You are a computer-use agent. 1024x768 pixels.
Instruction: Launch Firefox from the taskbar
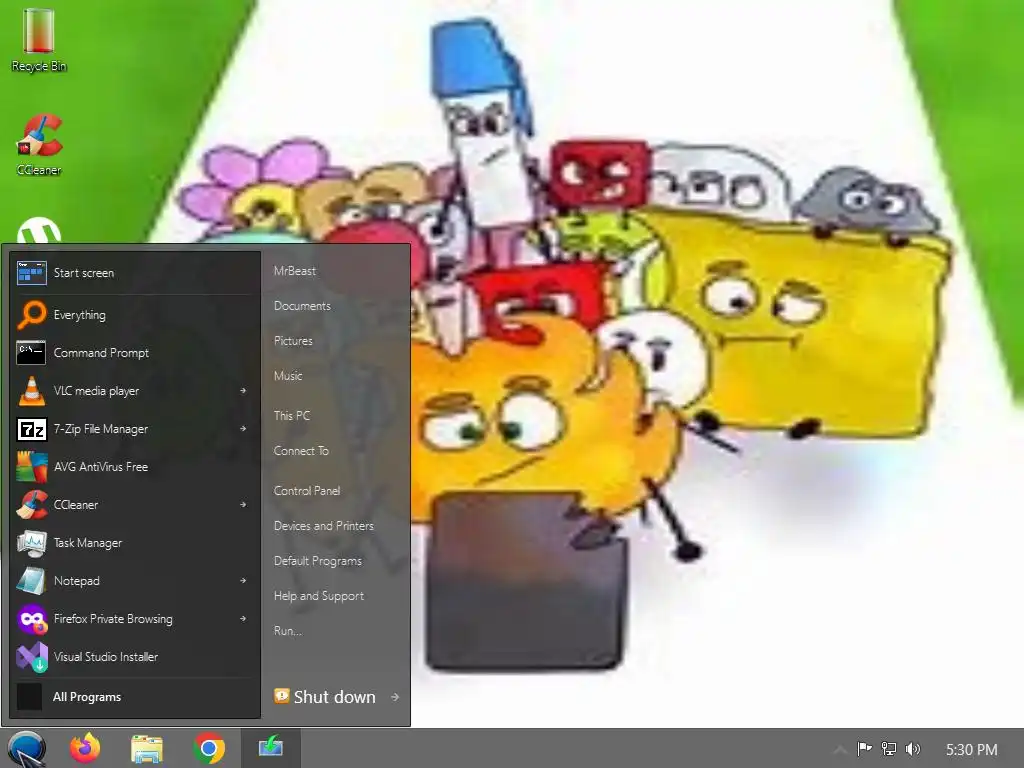[x=85, y=748]
